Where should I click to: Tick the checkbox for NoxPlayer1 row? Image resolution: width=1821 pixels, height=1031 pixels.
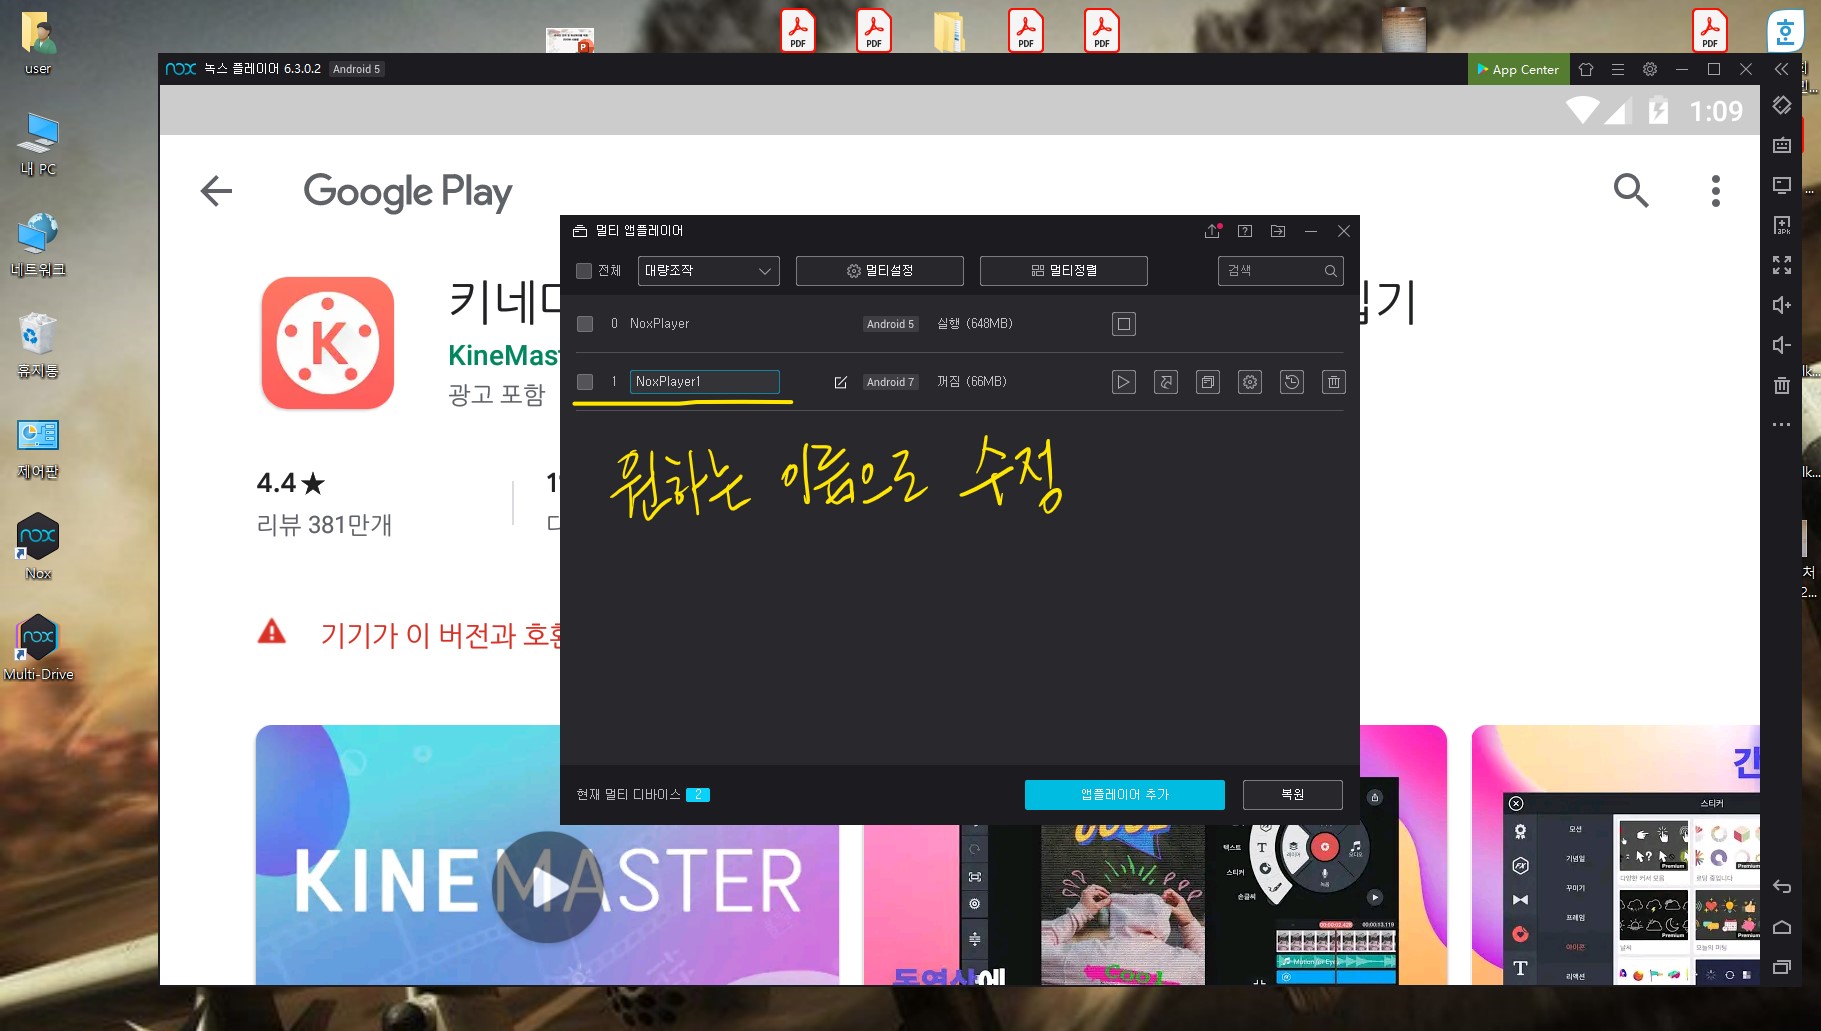tap(585, 382)
